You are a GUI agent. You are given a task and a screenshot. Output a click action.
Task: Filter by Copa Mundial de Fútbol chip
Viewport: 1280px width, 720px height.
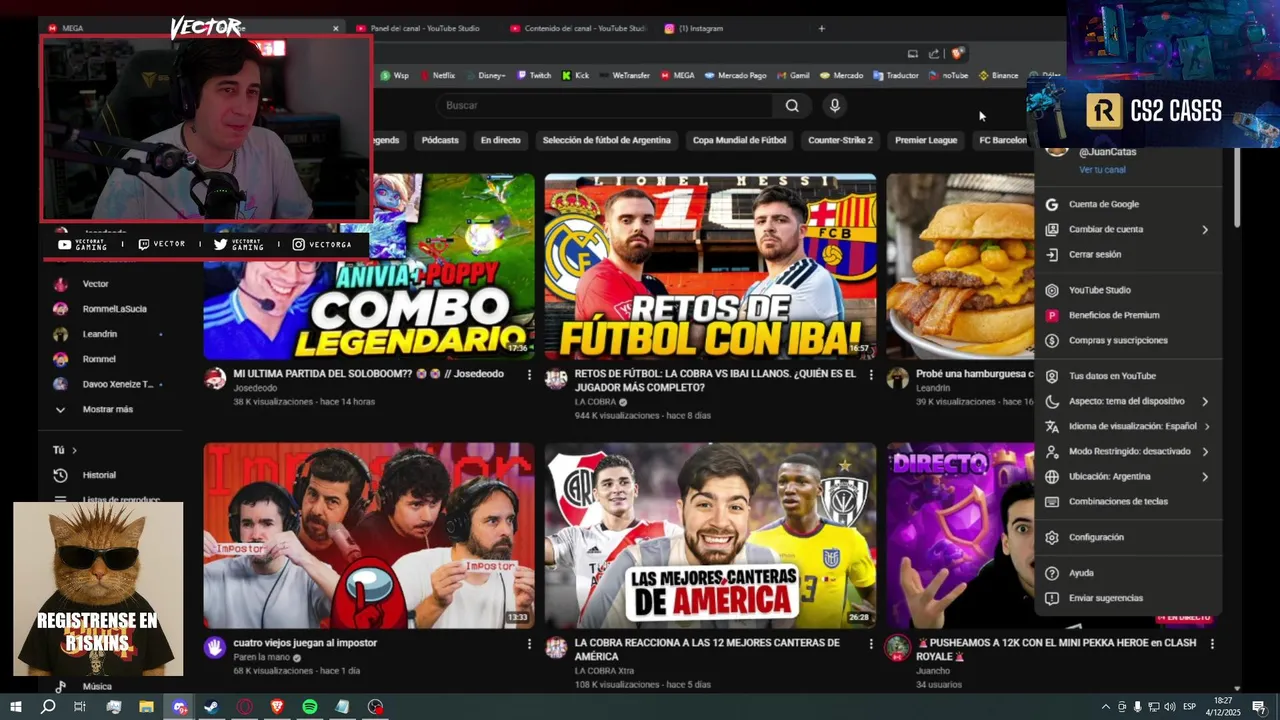point(739,140)
